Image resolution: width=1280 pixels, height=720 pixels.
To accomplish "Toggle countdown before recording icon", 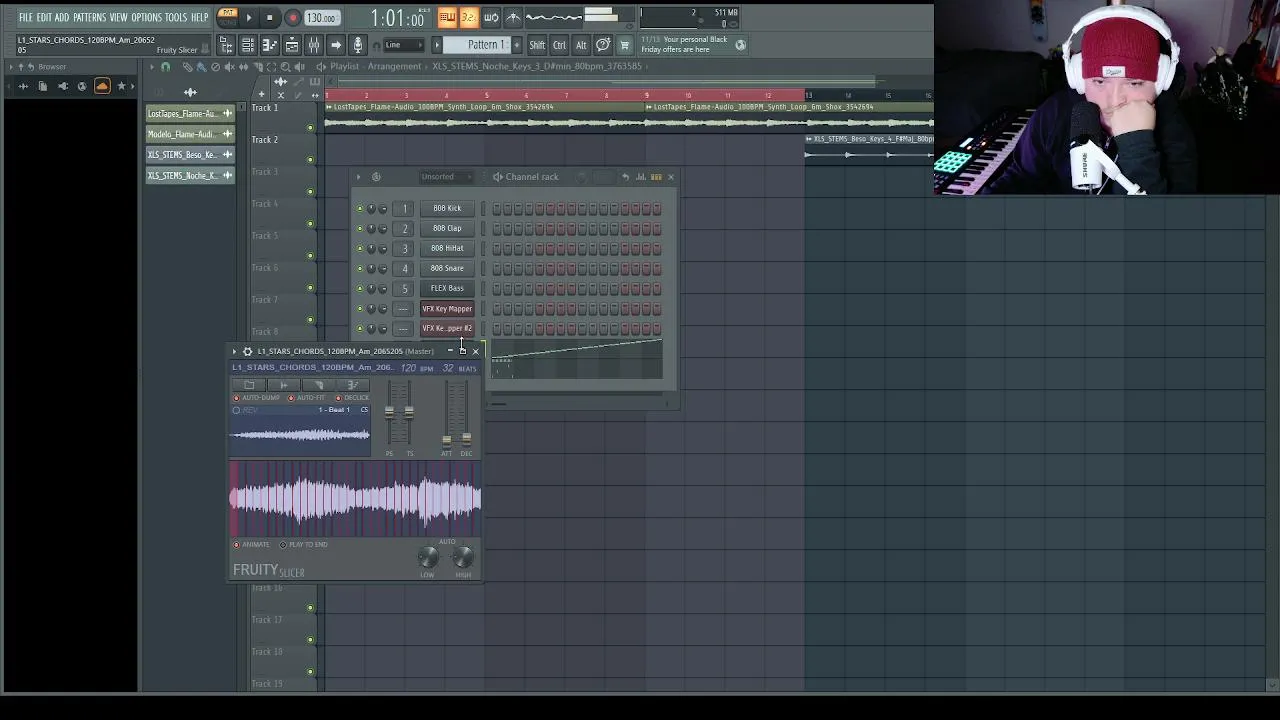I will click(469, 18).
